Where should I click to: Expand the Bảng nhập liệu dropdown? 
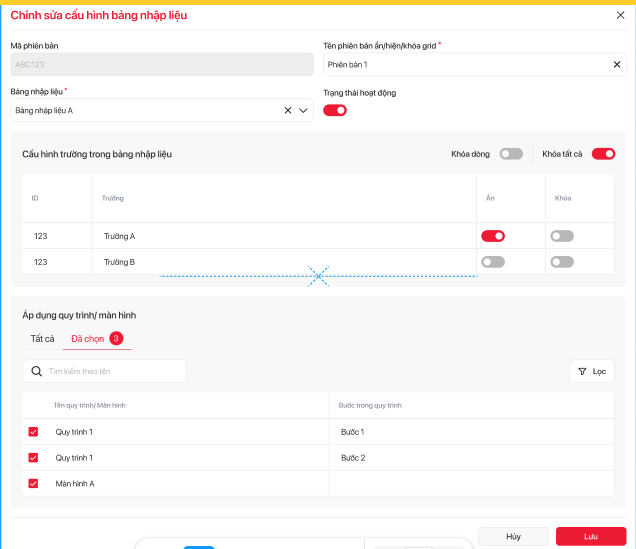(304, 110)
